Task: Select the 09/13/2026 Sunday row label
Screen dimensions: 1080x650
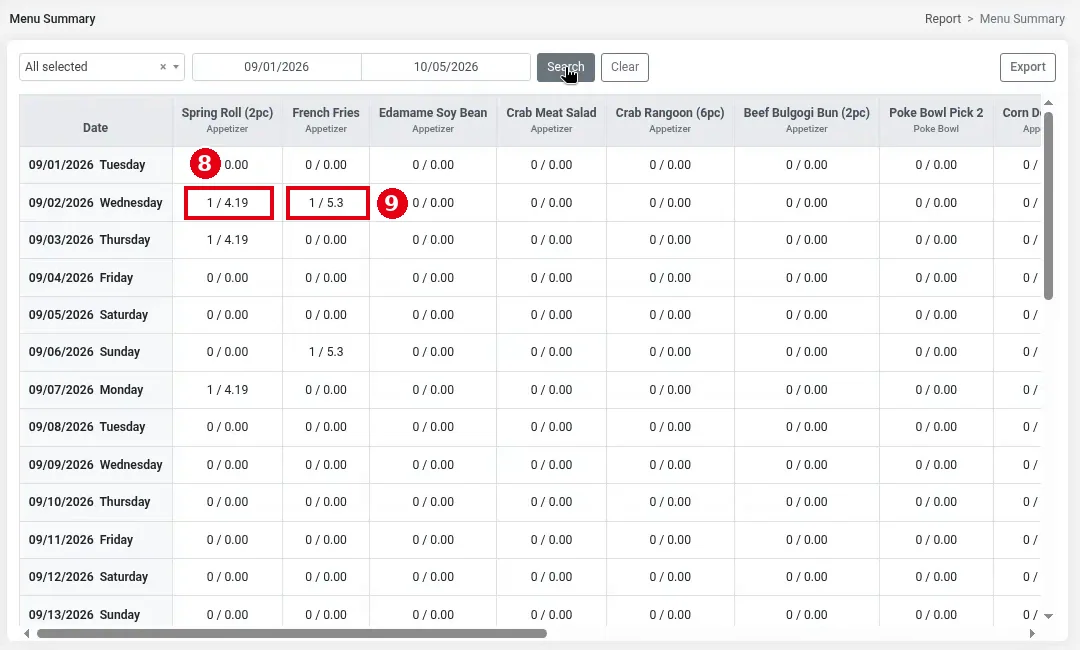Action: pyautogui.click(x=84, y=614)
